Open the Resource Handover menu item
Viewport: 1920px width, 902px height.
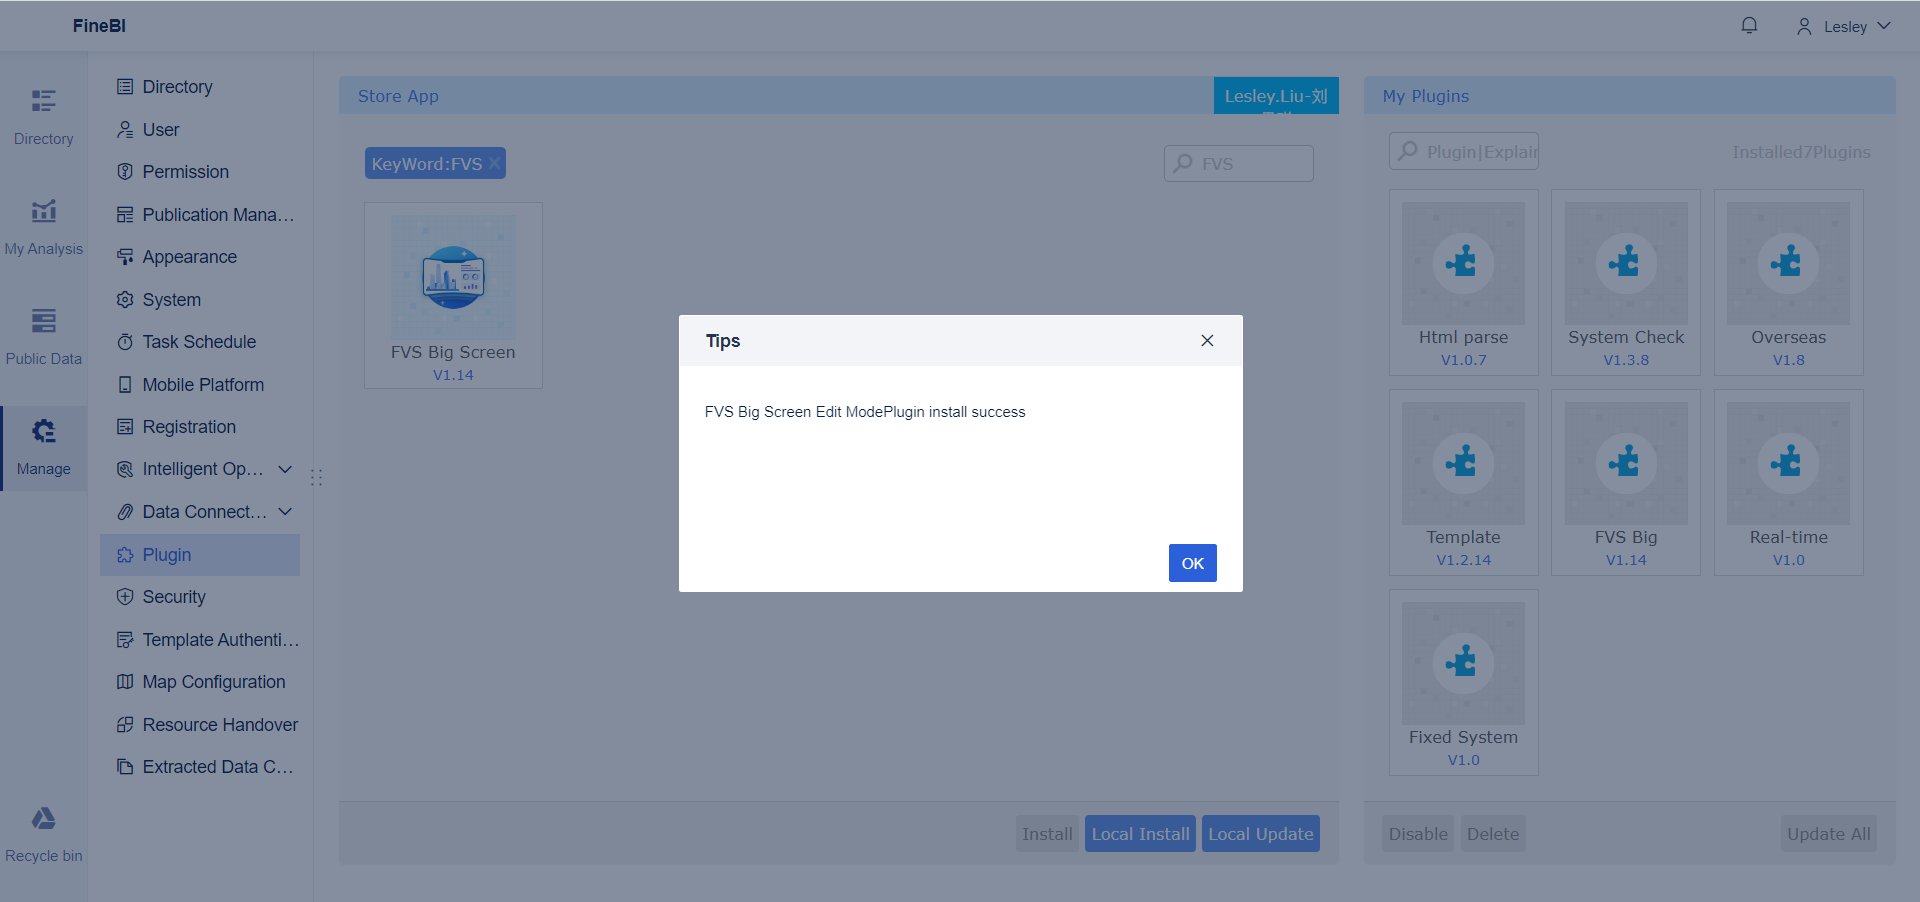200,725
